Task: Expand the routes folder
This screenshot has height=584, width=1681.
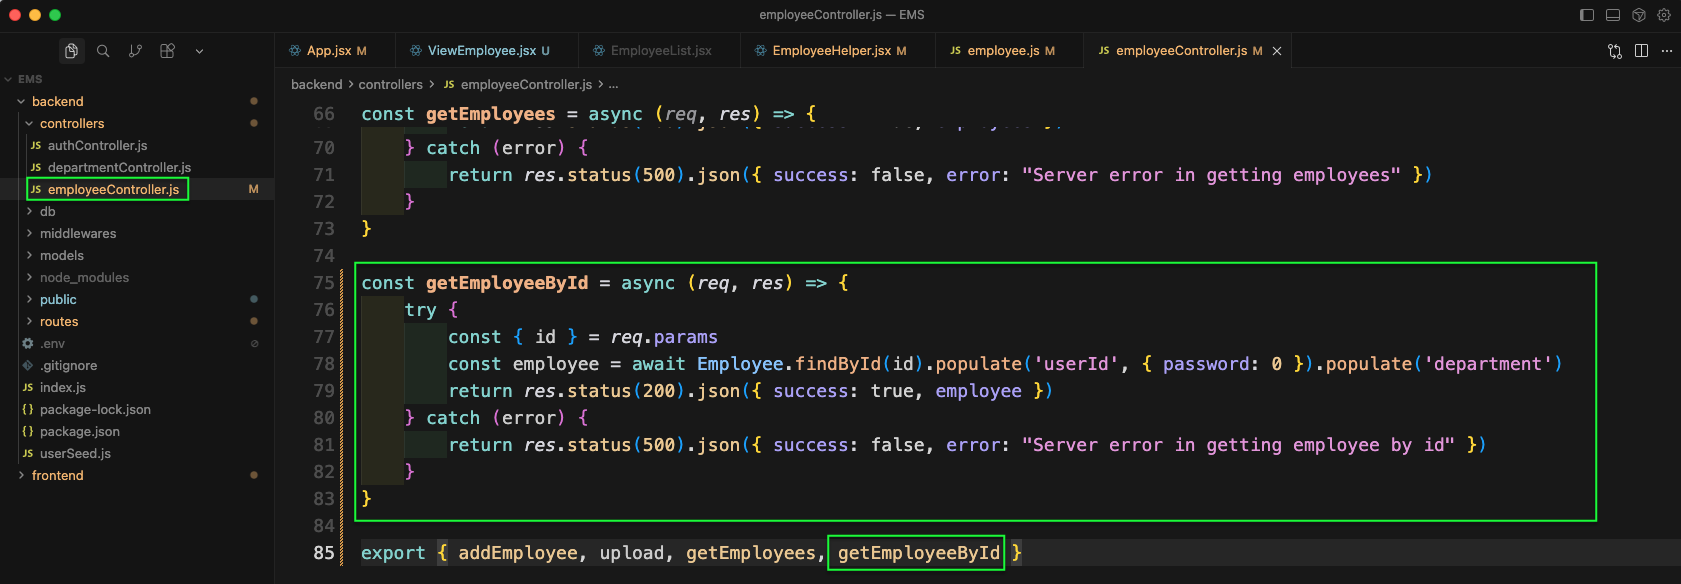Action: pyautogui.click(x=59, y=321)
